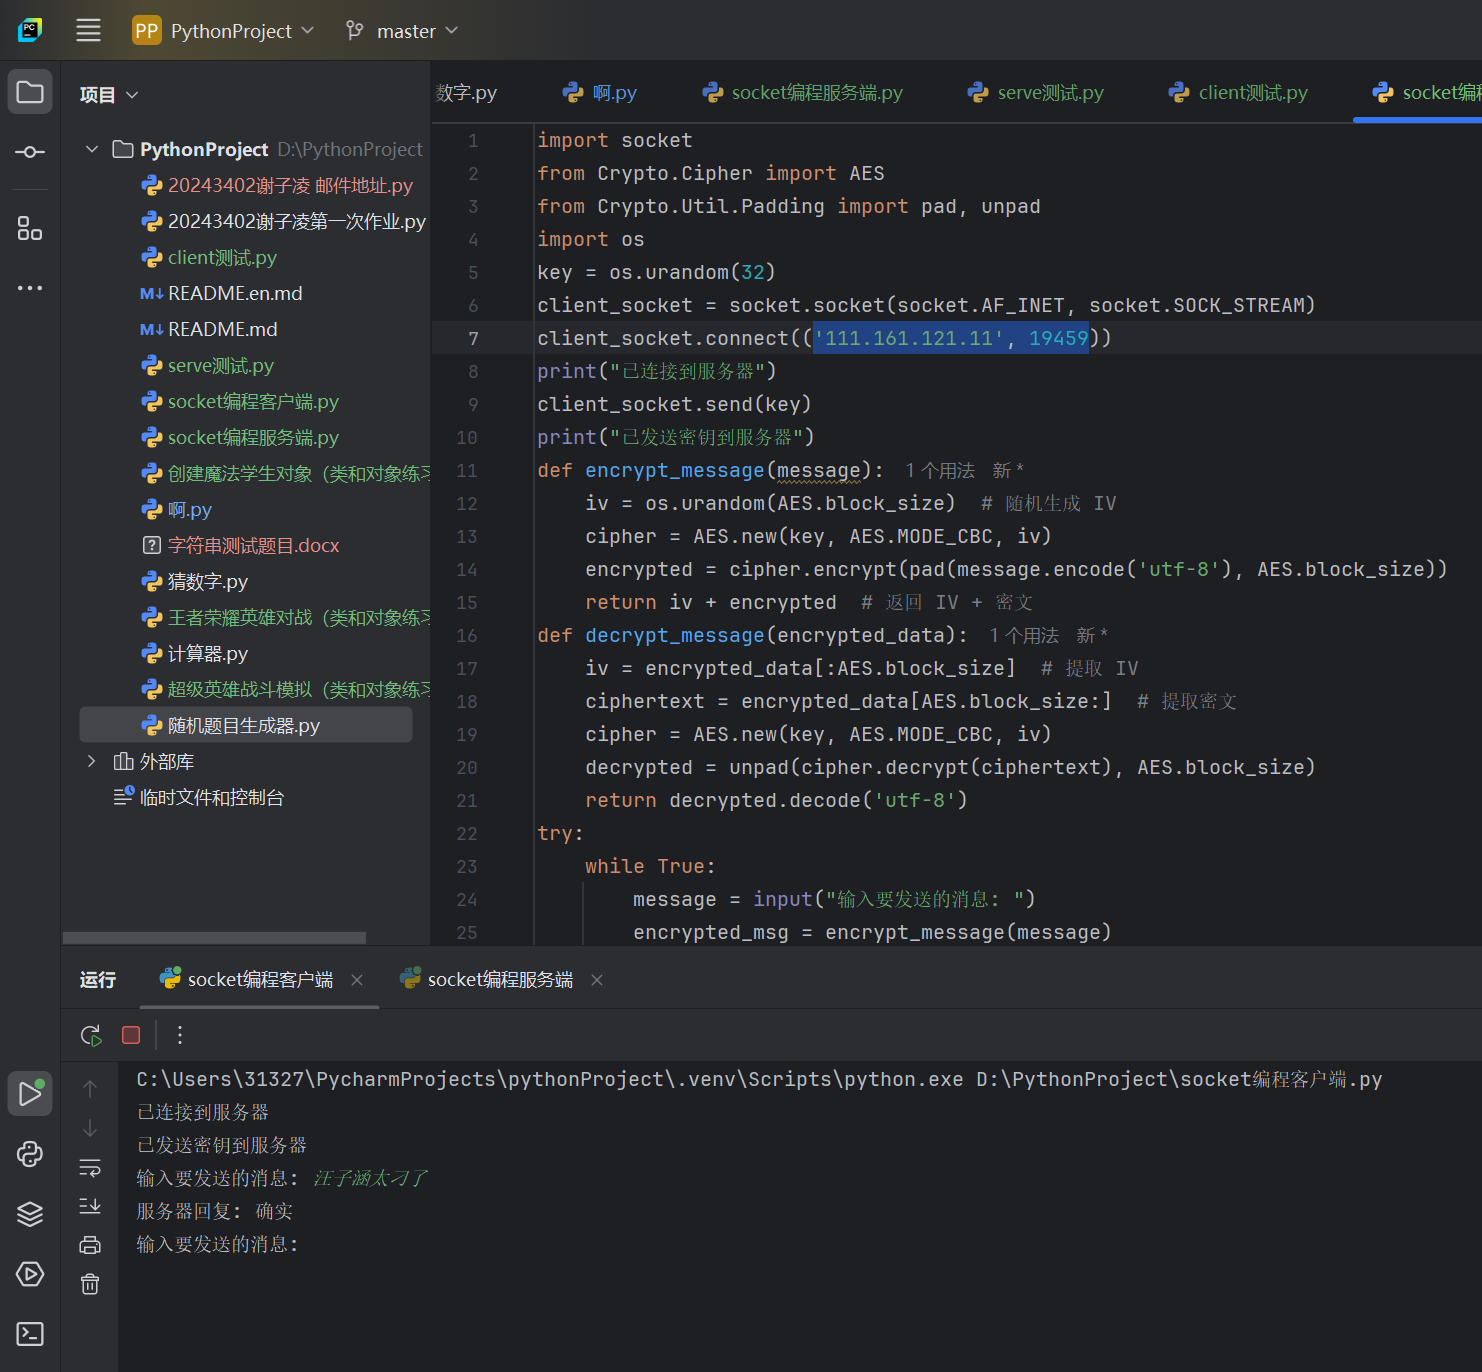Open 超级英雄战斗模拟 file in tree
The width and height of the screenshot is (1482, 1372).
pyautogui.click(x=285, y=689)
